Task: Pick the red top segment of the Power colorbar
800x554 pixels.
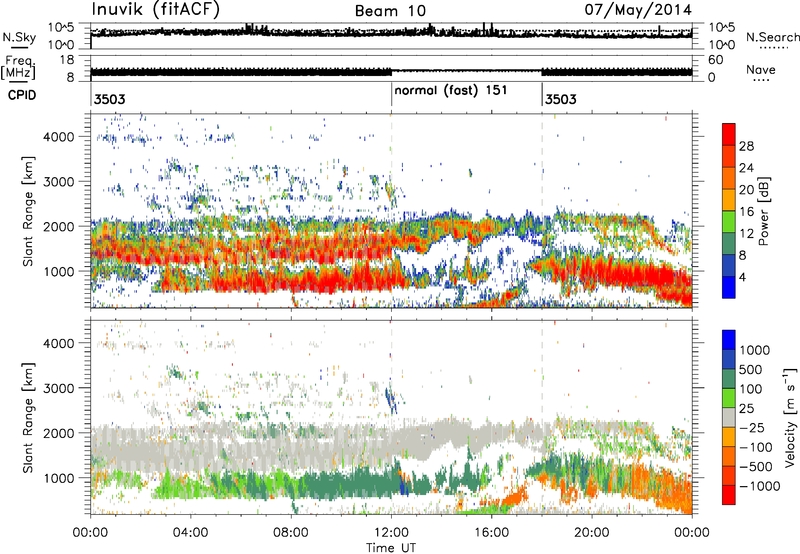Action: 729,134
